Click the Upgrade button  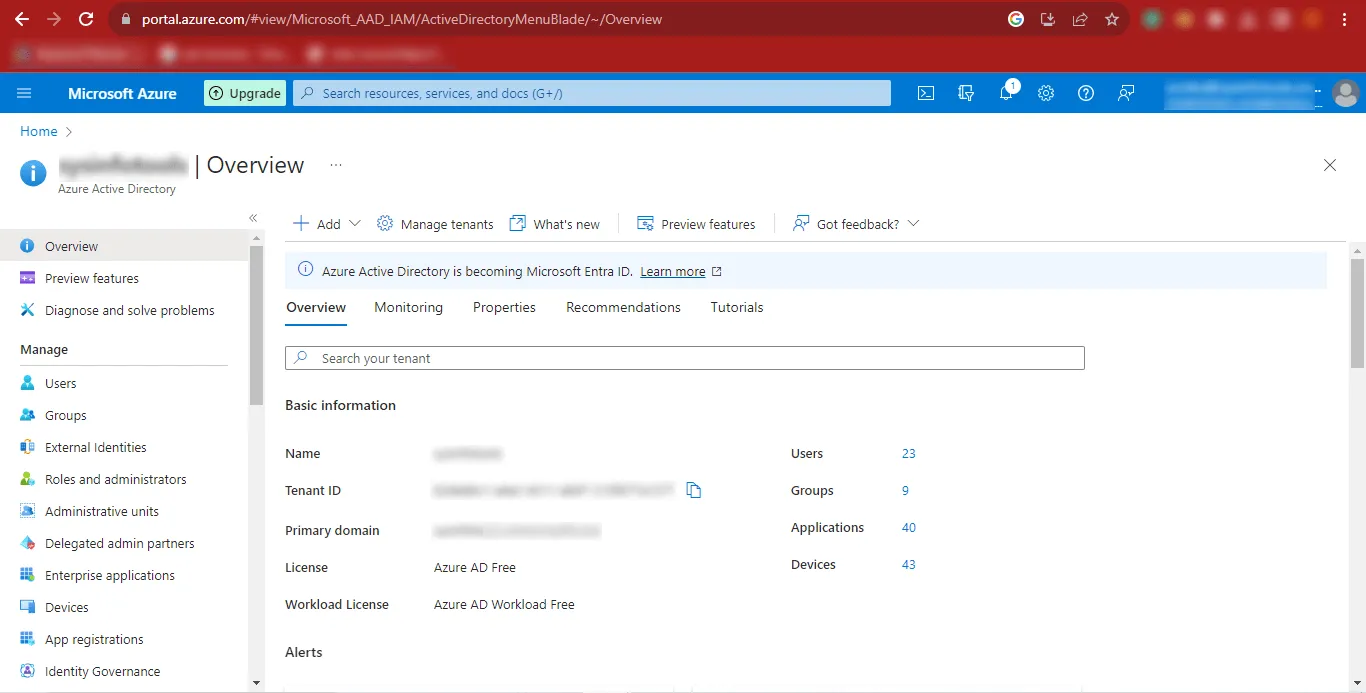(244, 93)
